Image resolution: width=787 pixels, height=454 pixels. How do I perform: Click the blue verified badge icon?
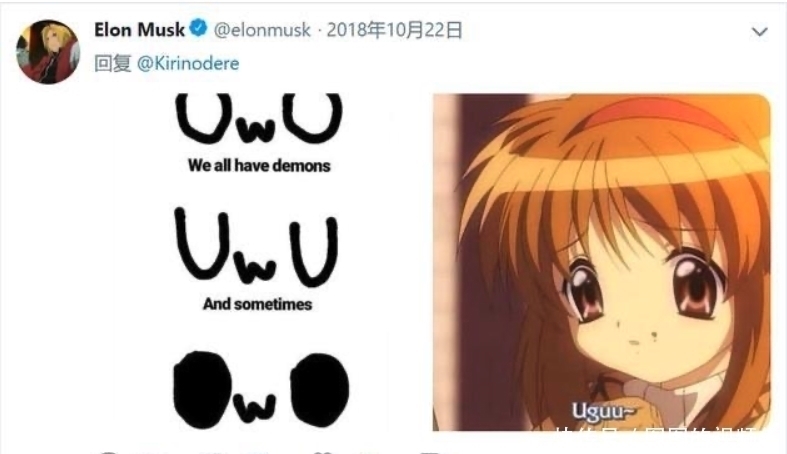pos(199,29)
